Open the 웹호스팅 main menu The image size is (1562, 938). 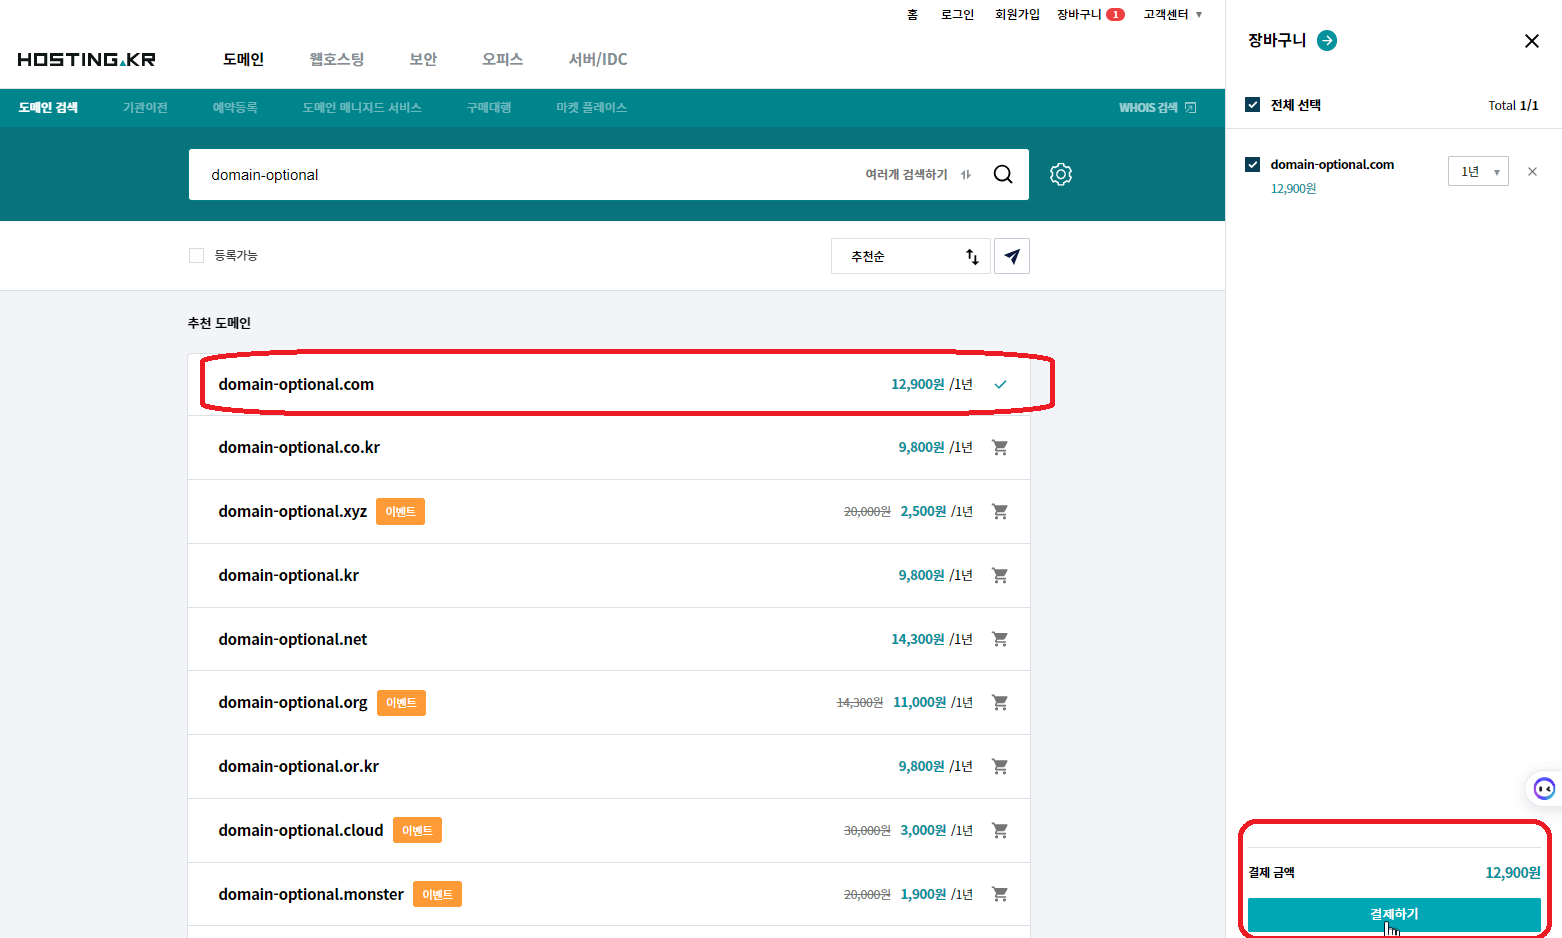[x=337, y=59]
